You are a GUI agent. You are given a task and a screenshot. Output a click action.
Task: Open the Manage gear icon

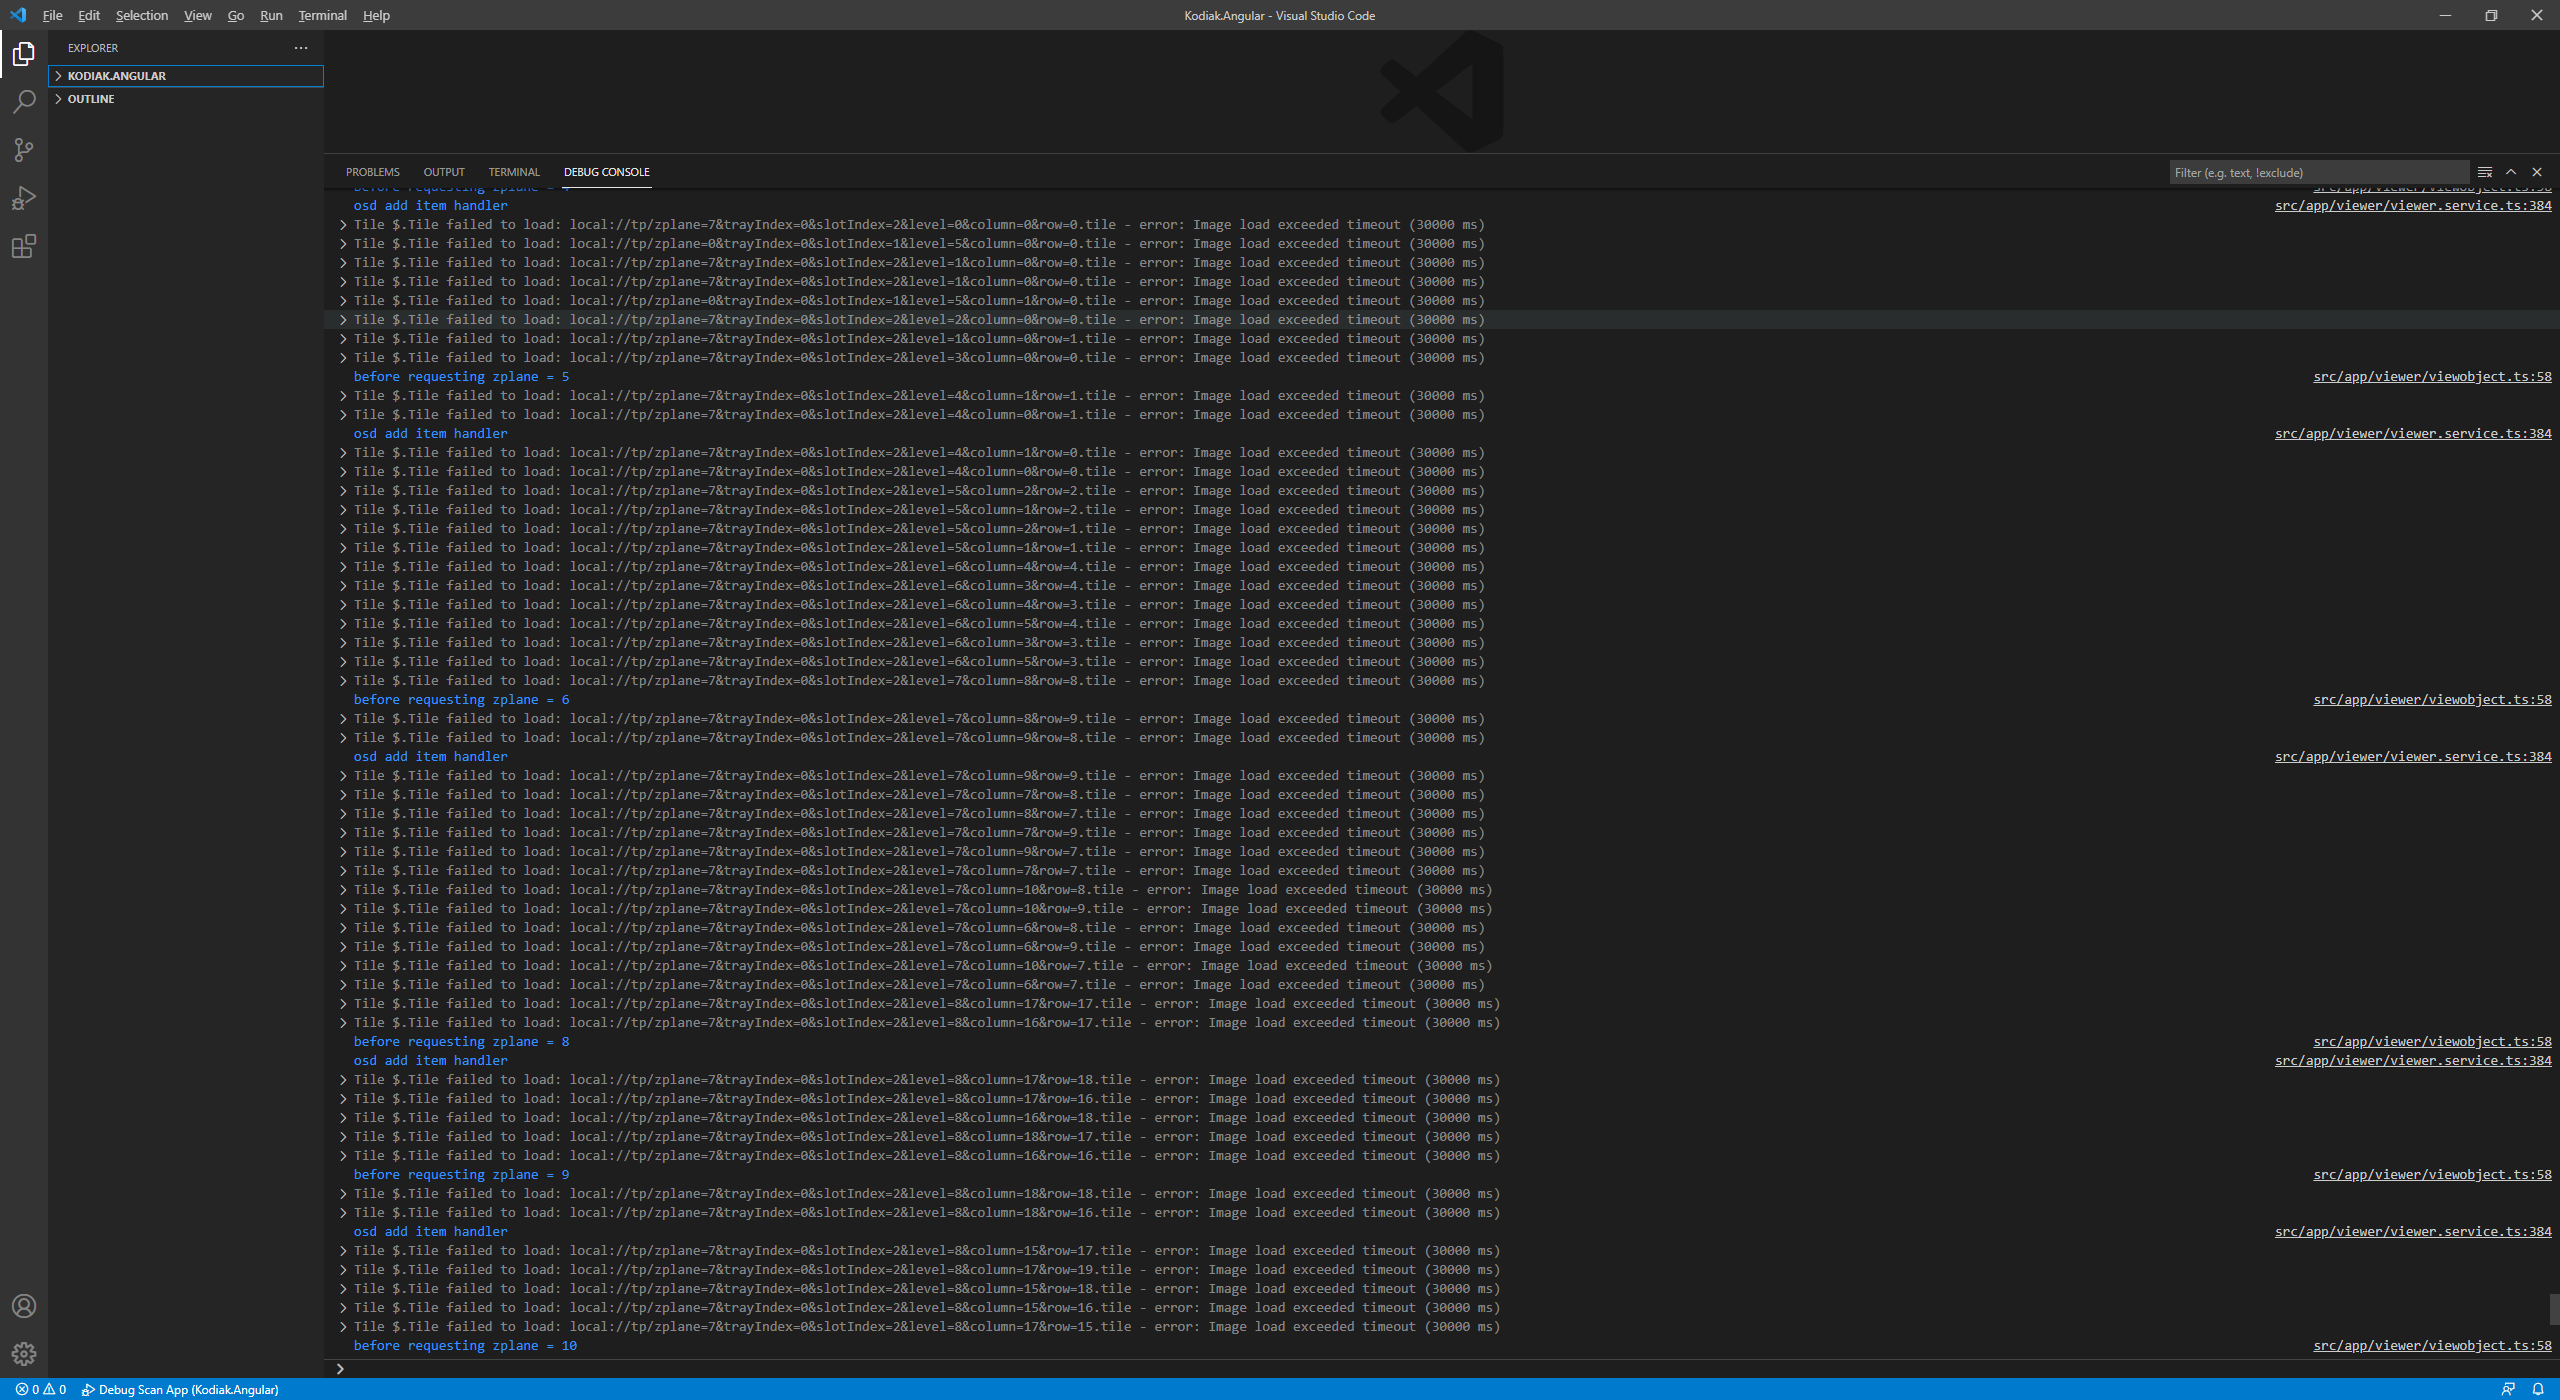pos(24,1353)
